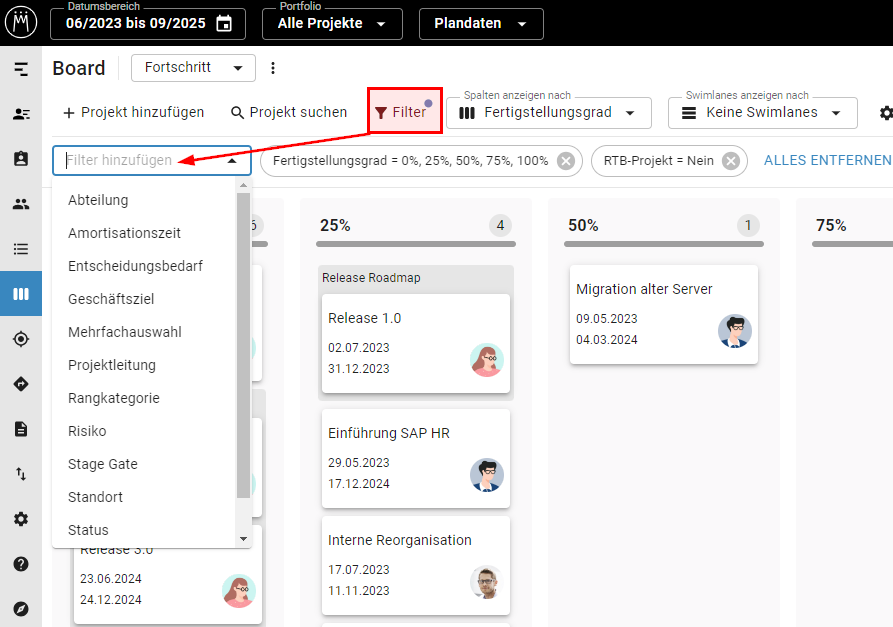Screen dimensions: 893x627
Task: Select the board columns sidebar icon
Action: (x=21, y=294)
